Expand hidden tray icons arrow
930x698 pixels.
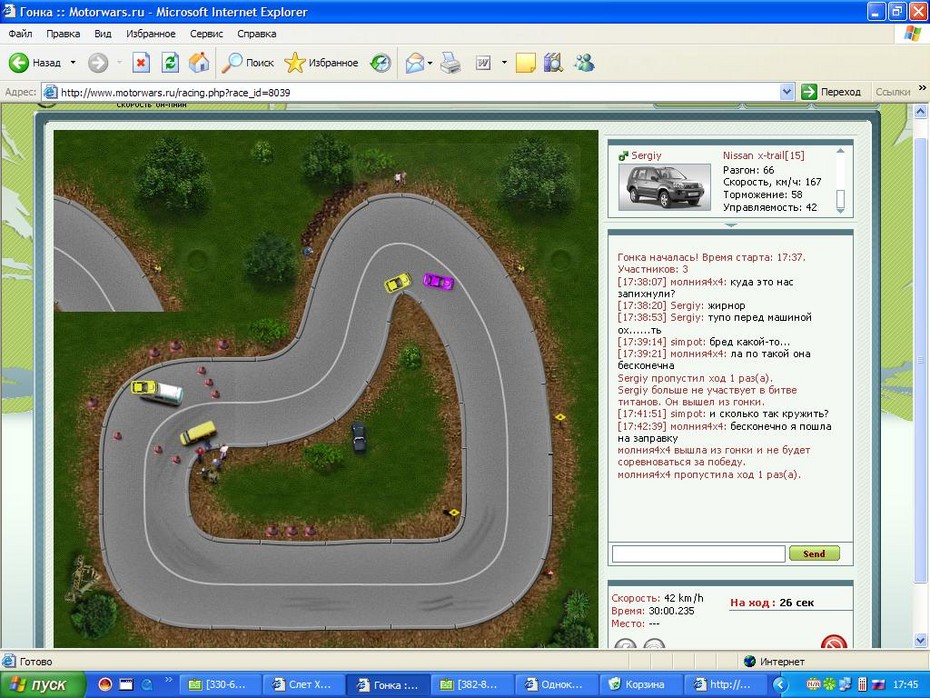pyautogui.click(x=781, y=685)
